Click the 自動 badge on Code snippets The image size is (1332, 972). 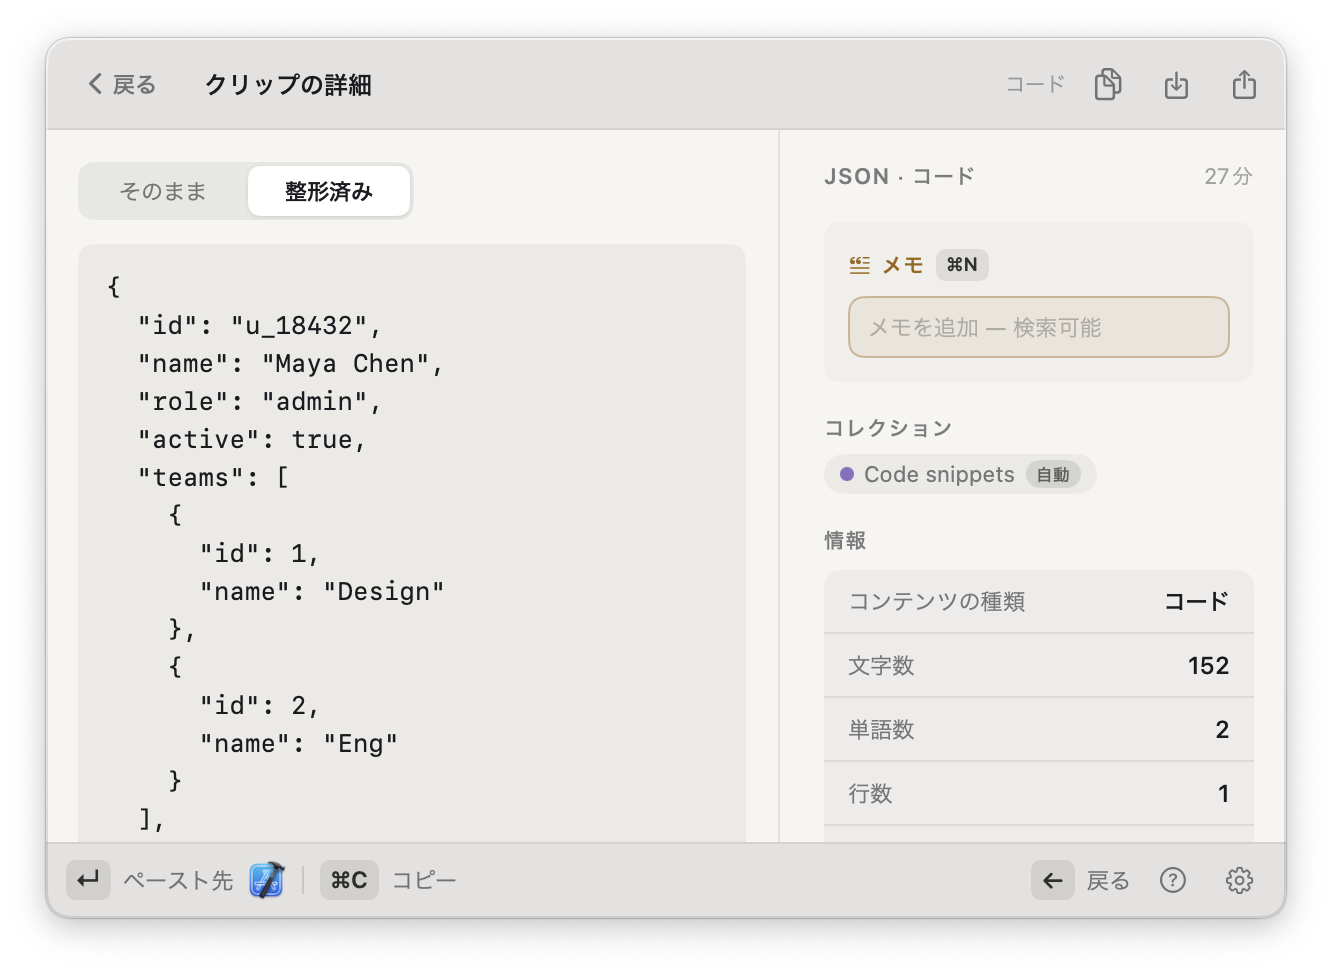coord(1053,475)
